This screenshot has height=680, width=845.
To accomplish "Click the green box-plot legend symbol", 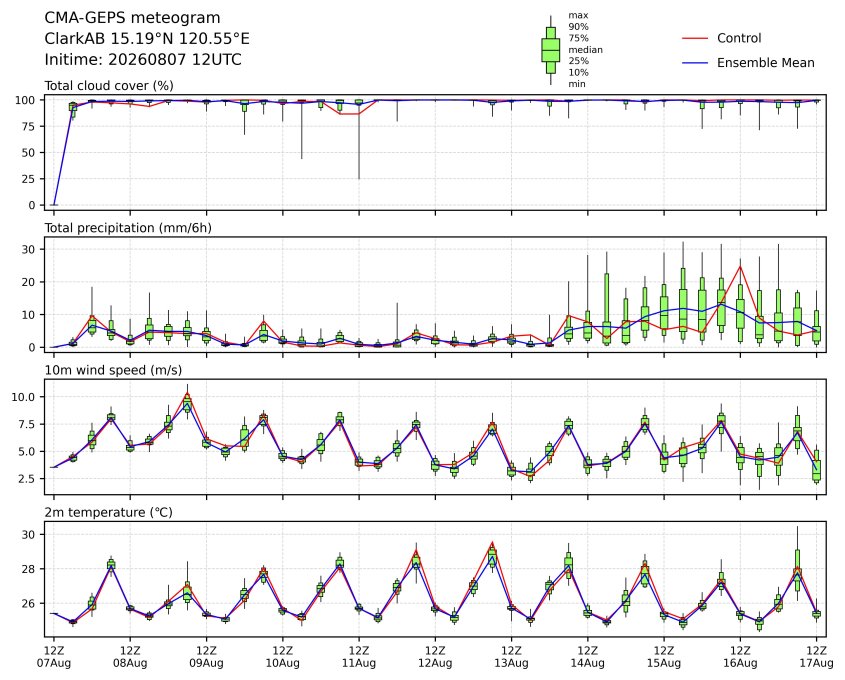I will (550, 50).
